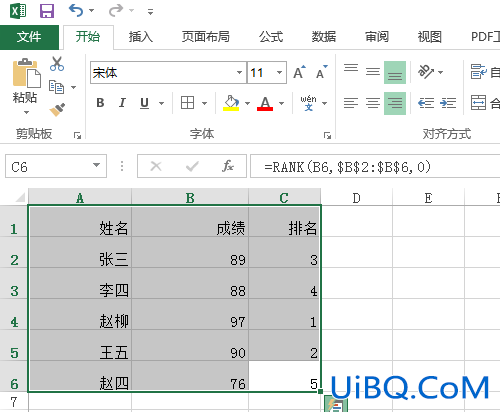Open the 字体 dialog launcher
This screenshot has width=500, height=412.
(x=327, y=135)
